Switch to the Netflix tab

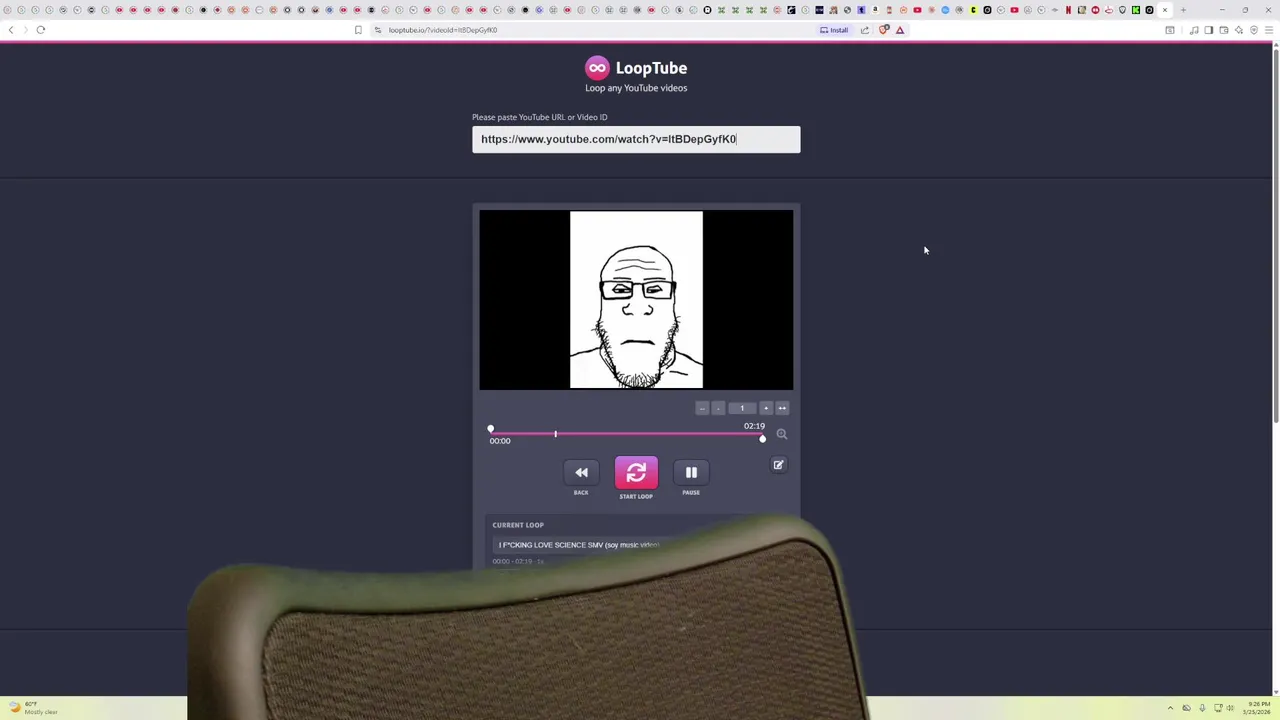tap(1068, 10)
